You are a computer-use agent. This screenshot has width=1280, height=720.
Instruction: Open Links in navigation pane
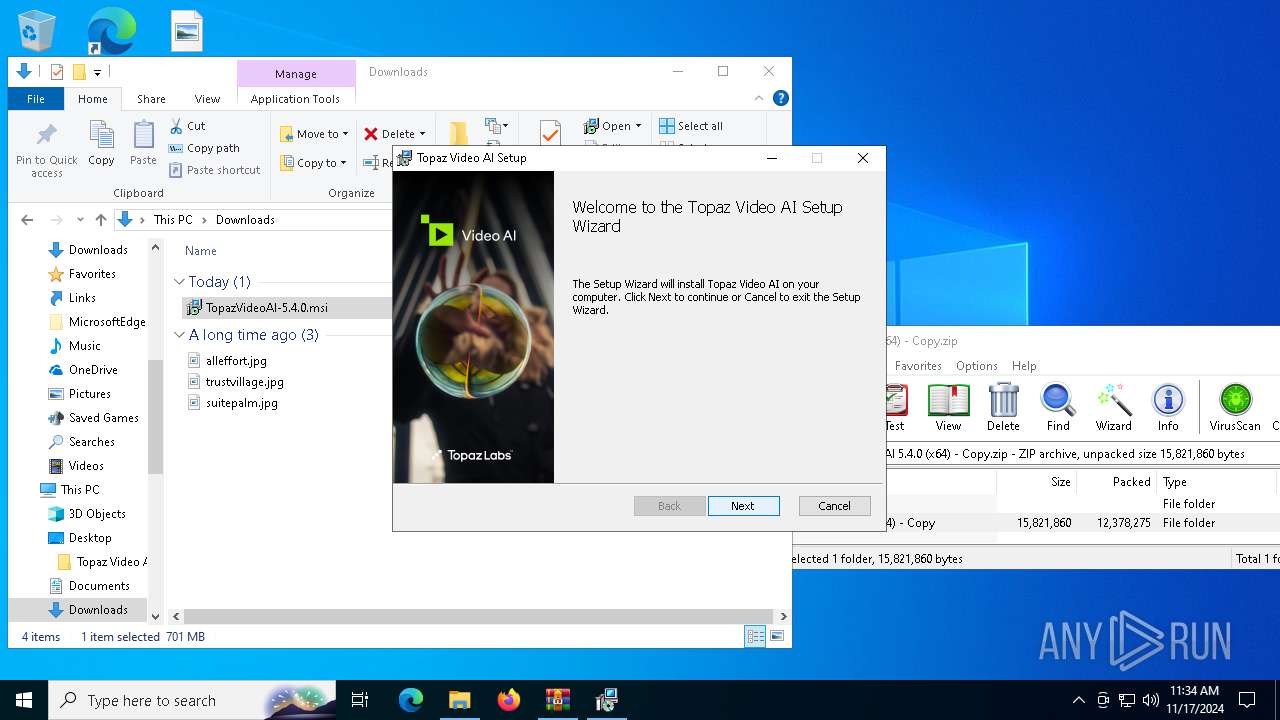[x=82, y=298]
